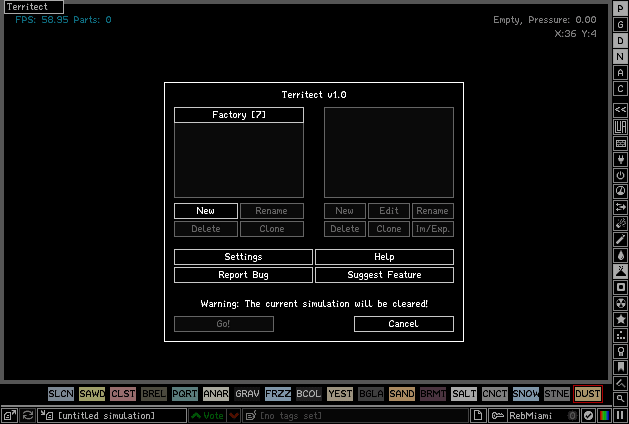Click the [untitled simulation] save field
The height and width of the screenshot is (424, 629).
(112, 416)
